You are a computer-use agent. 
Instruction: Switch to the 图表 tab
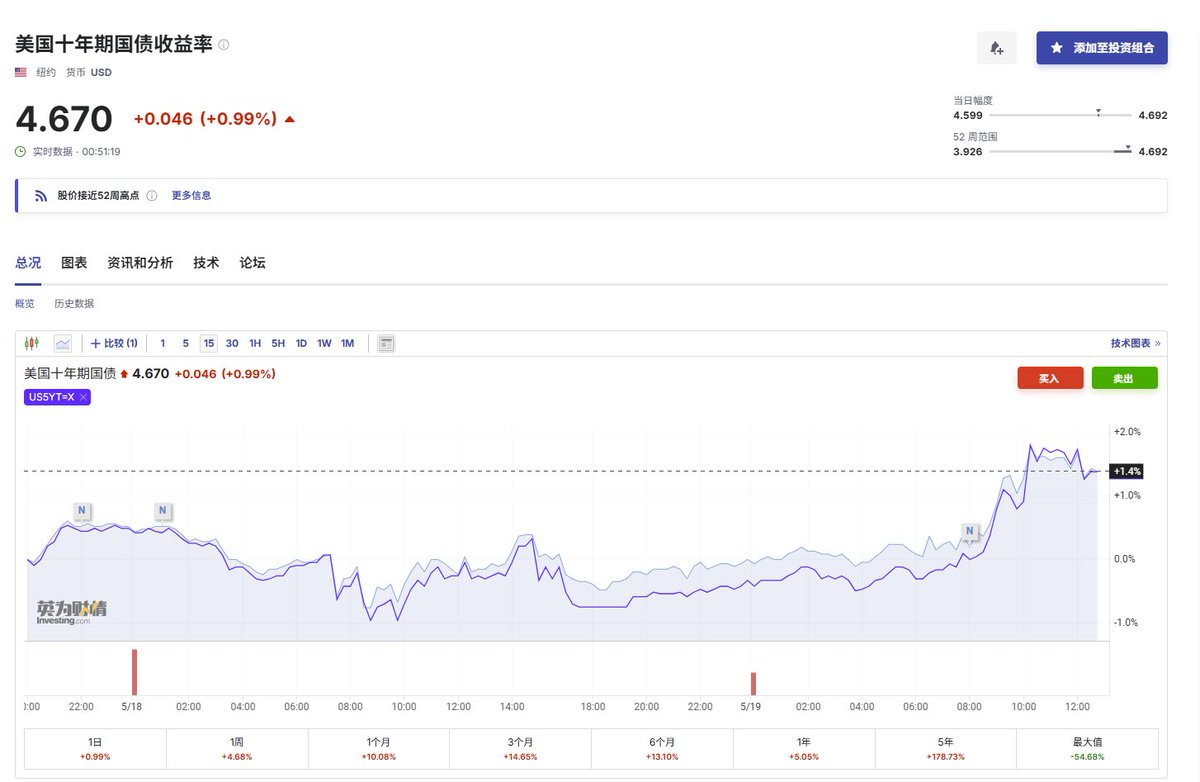(x=74, y=263)
